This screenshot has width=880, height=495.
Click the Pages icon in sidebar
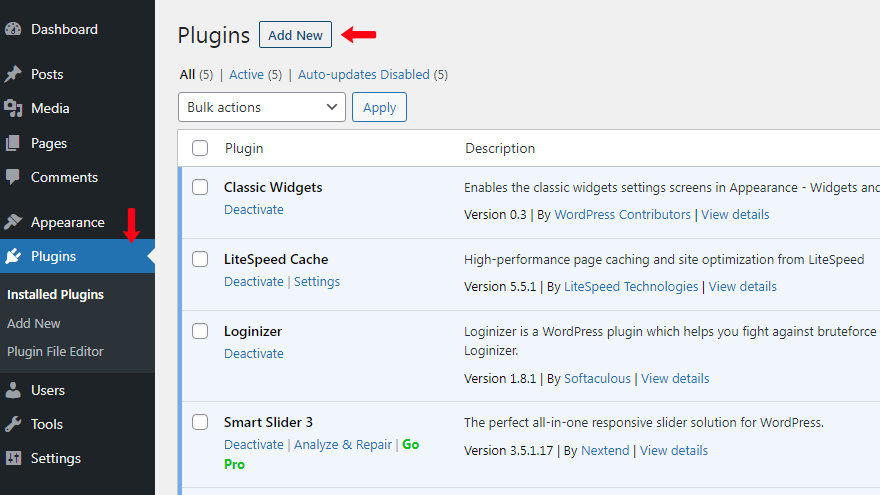pos(13,144)
